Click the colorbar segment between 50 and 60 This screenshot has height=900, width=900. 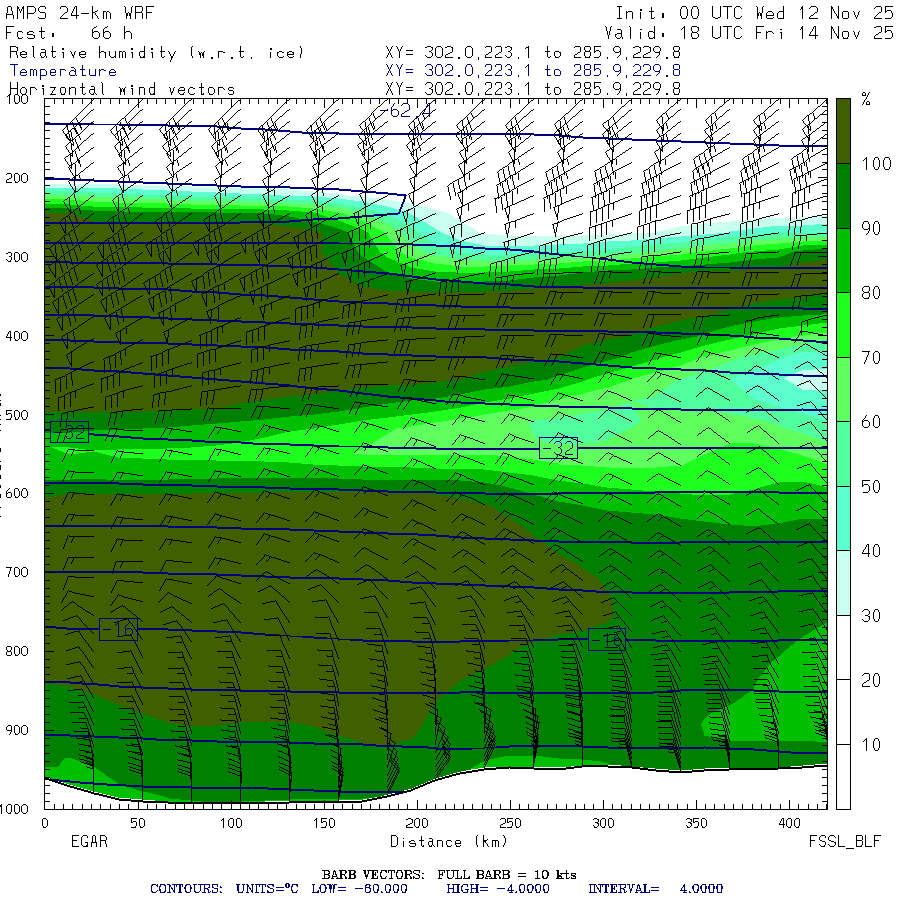[x=843, y=454]
